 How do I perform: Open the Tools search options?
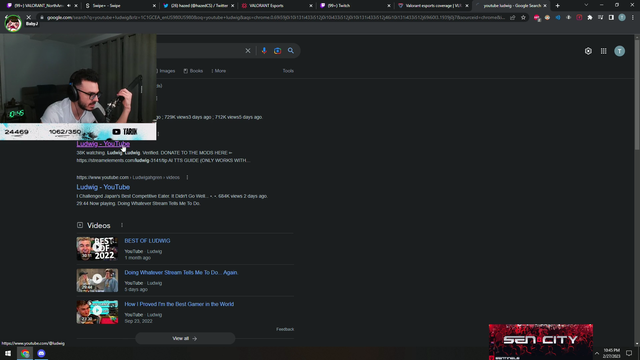tap(288, 71)
